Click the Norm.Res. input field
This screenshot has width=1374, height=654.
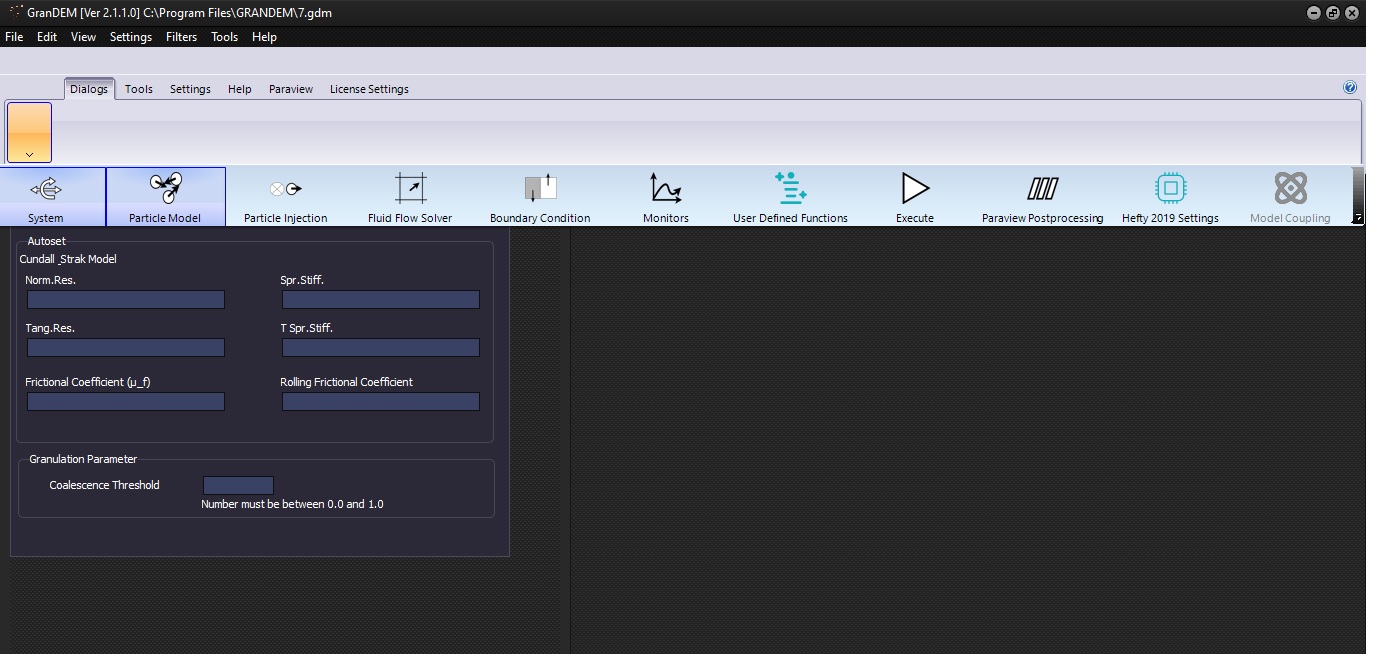pyautogui.click(x=126, y=299)
